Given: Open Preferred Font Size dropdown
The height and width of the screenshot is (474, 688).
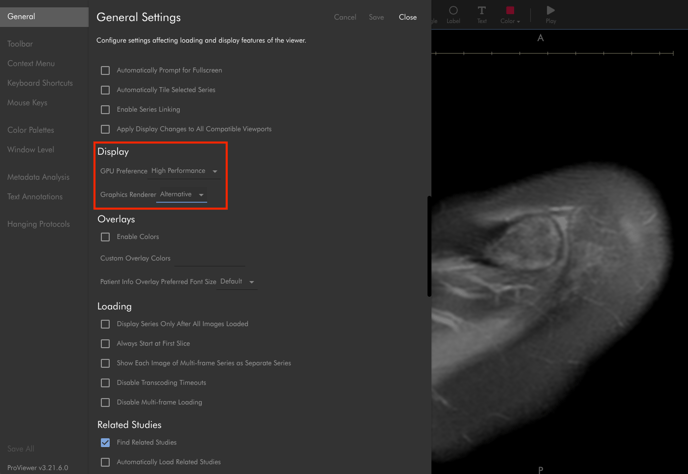Looking at the screenshot, I should tap(237, 282).
